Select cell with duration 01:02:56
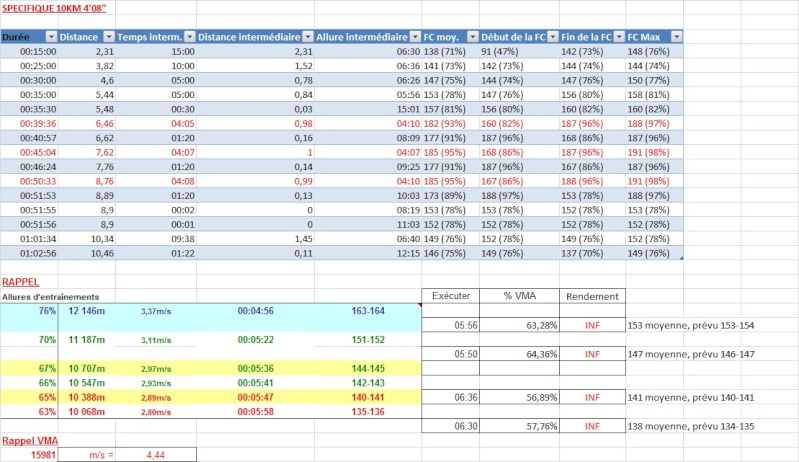The width and height of the screenshot is (799, 462). click(30, 253)
